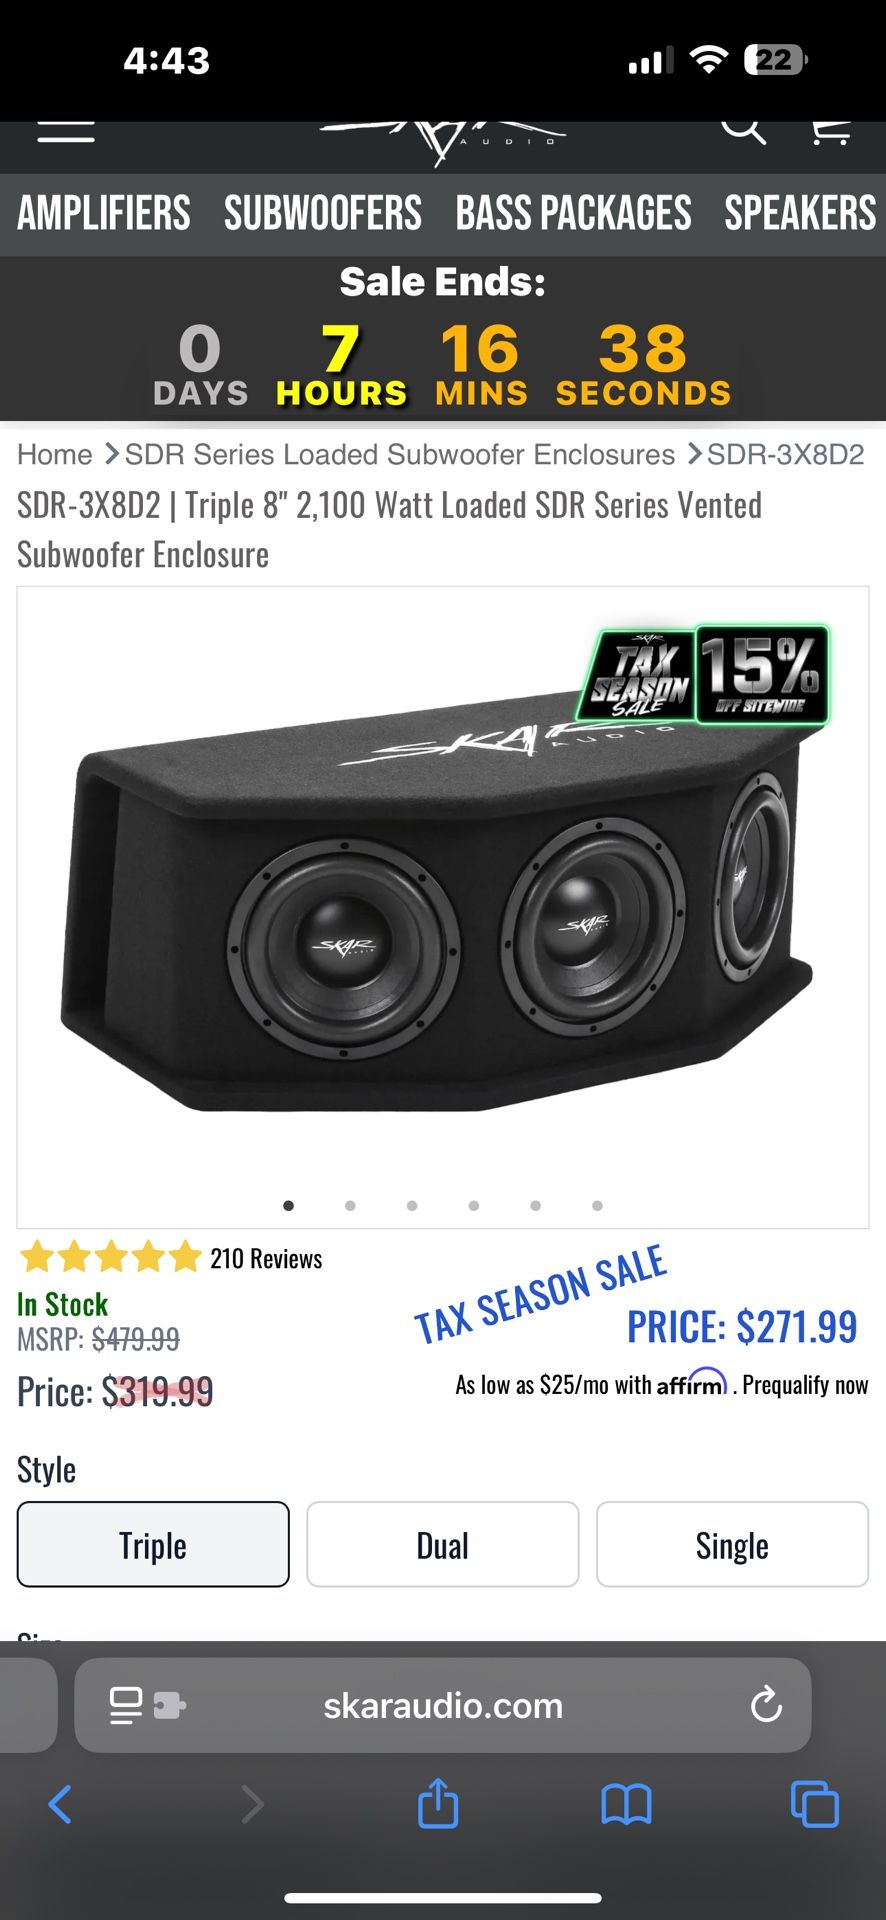Image resolution: width=886 pixels, height=1920 pixels.
Task: Open the Bass Packages menu category
Action: click(573, 213)
